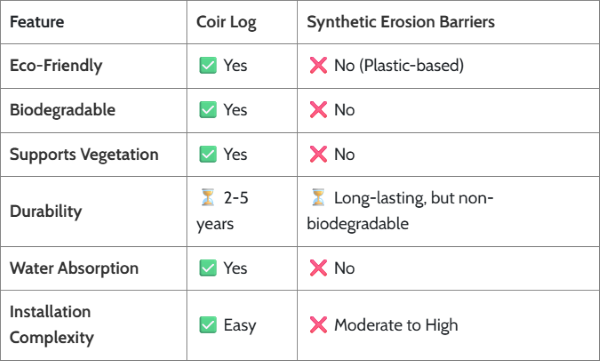Select the Coir Log column header
This screenshot has height=361, width=600.
click(226, 23)
